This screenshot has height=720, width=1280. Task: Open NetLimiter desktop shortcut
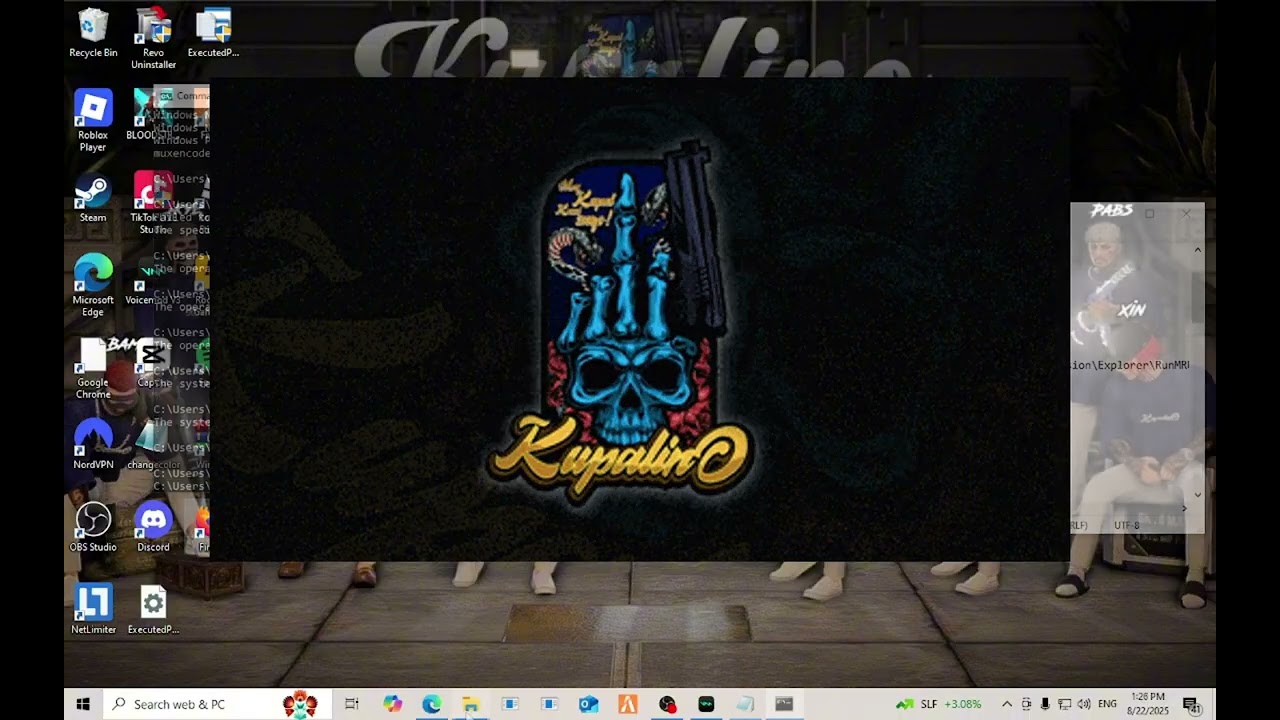click(93, 609)
